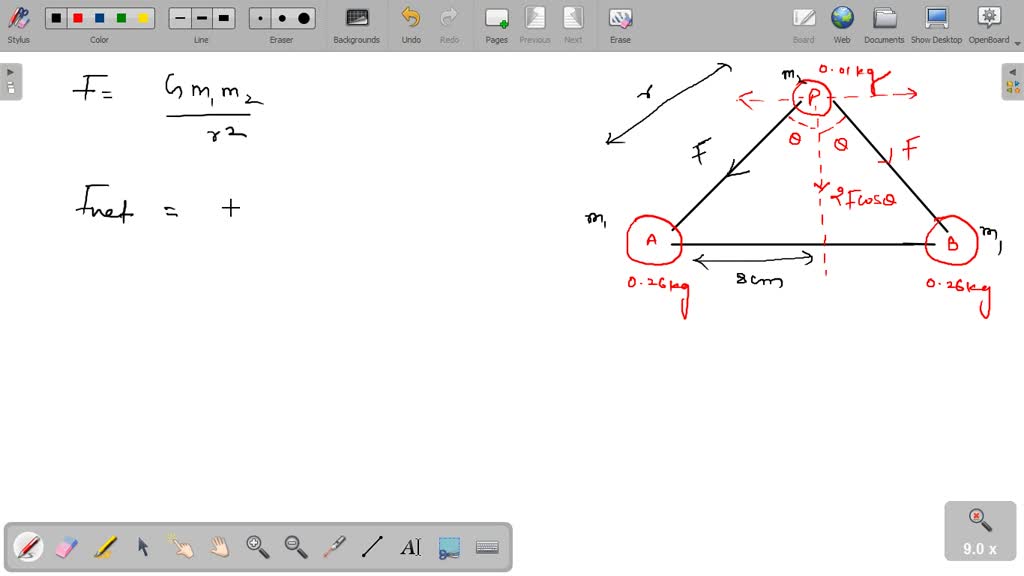Open the Text tool to add text
This screenshot has width=1024, height=576.
410,546
